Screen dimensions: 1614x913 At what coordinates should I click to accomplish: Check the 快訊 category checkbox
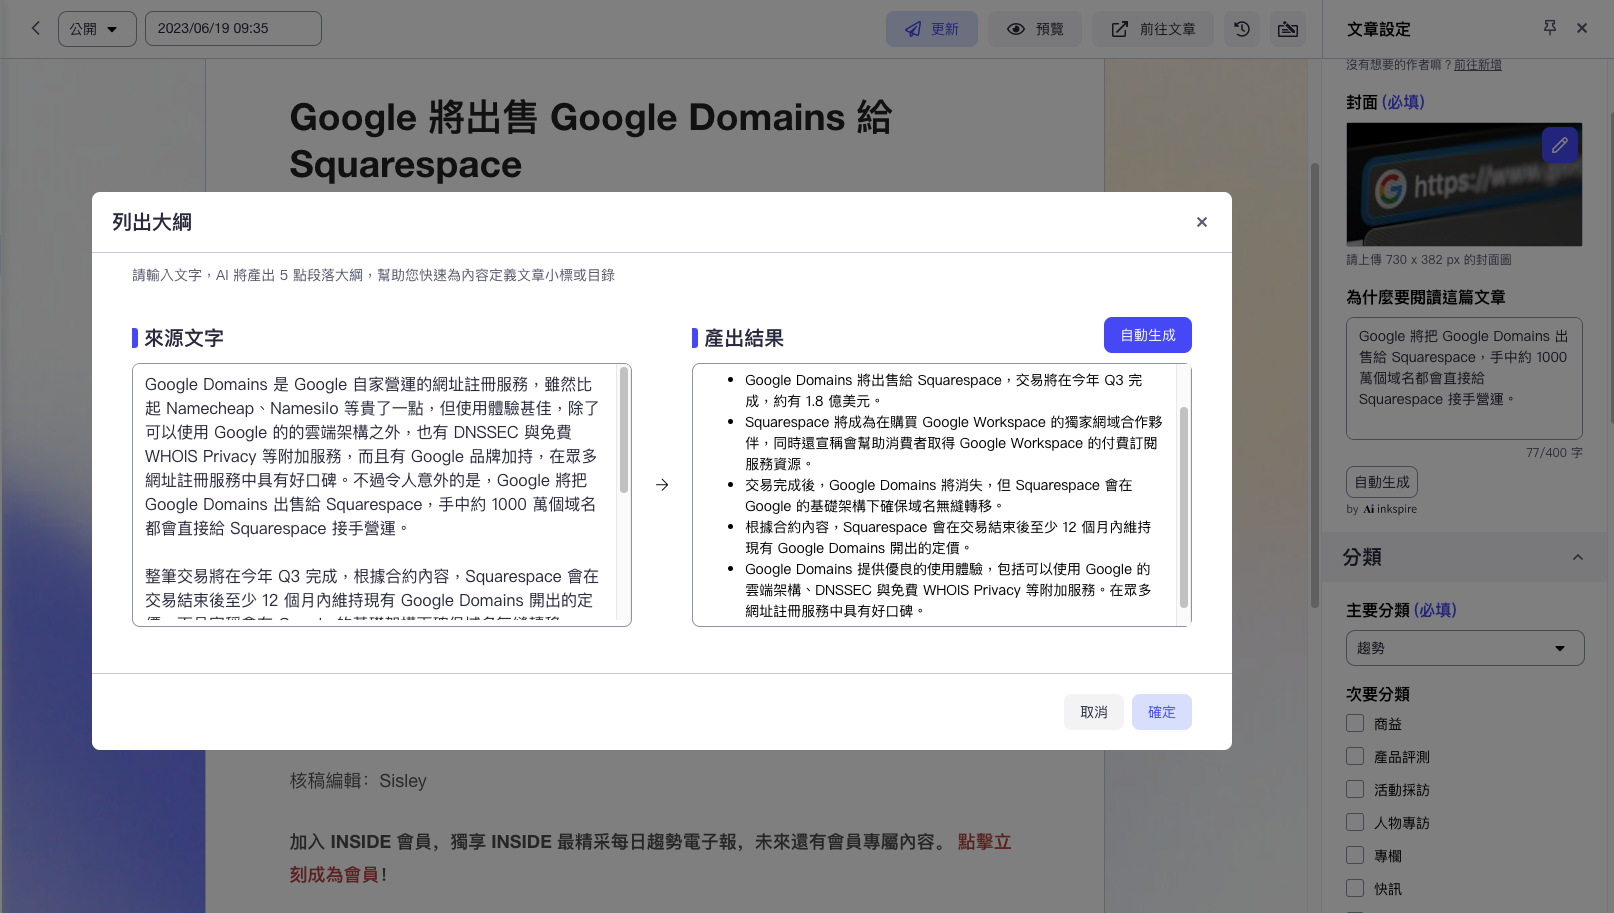[1355, 888]
